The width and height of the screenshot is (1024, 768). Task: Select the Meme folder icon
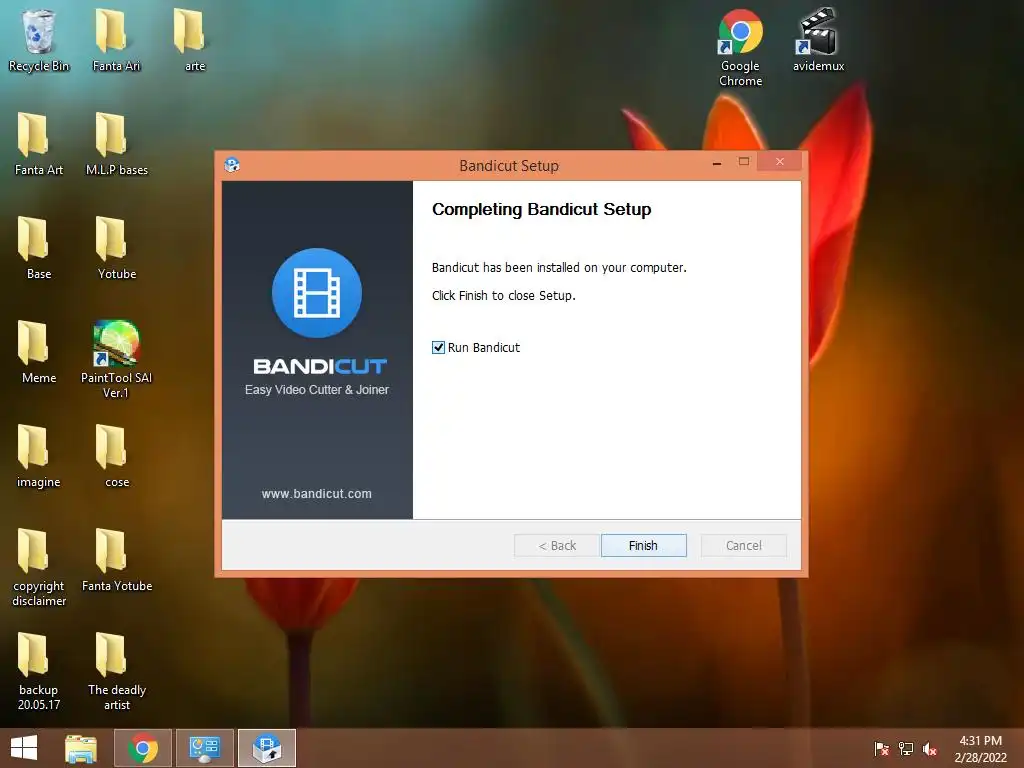pos(39,352)
